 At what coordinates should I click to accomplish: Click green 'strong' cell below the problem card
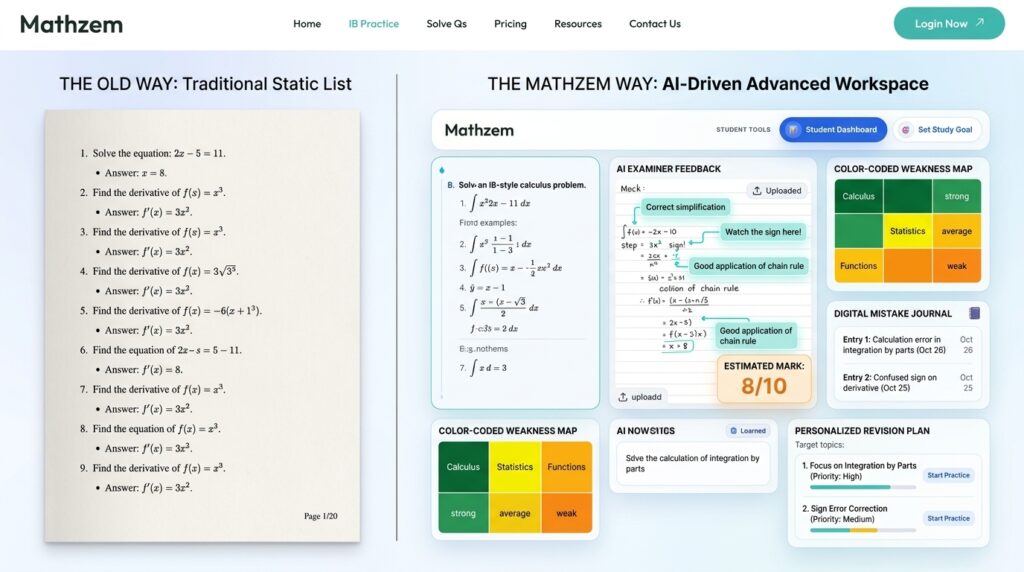(x=463, y=513)
